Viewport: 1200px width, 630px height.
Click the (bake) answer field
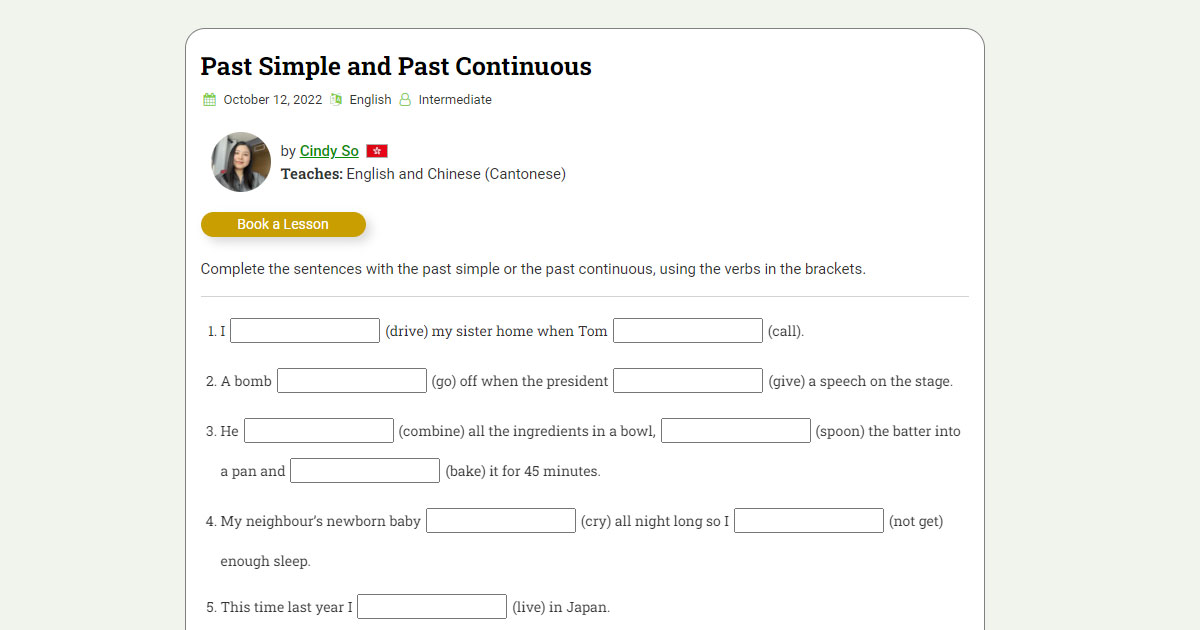pyautogui.click(x=365, y=471)
